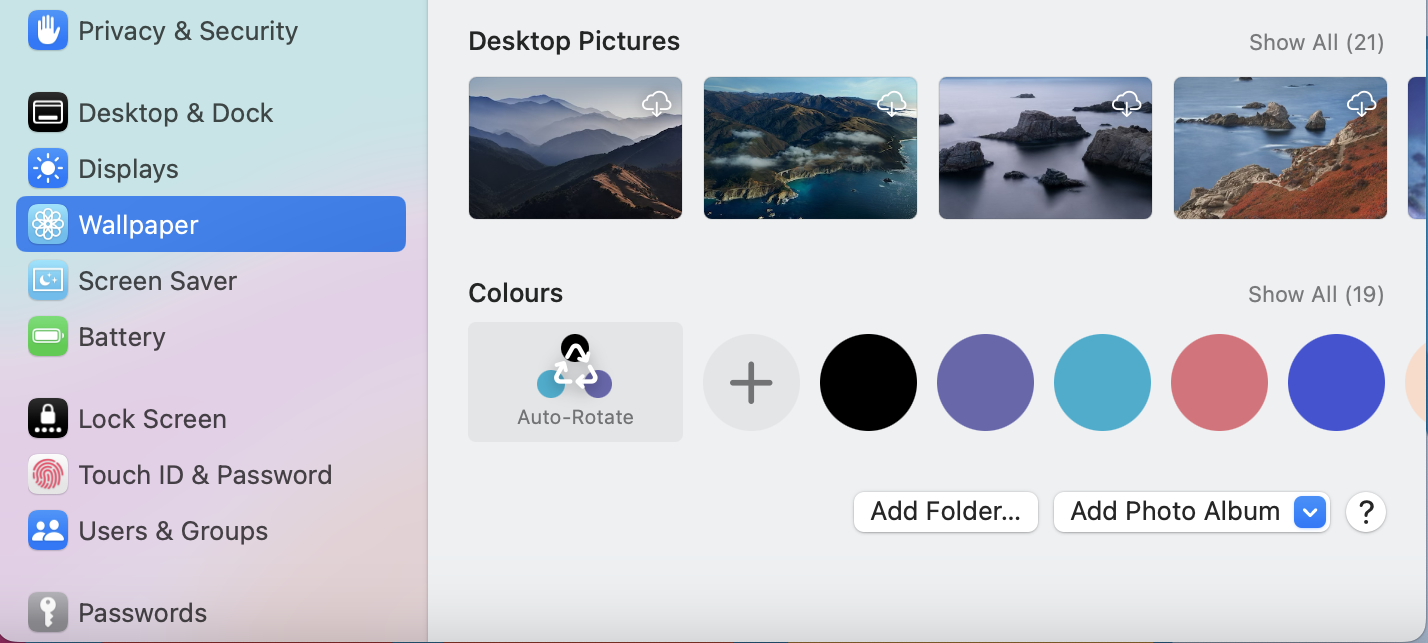This screenshot has height=643, width=1428.
Task: Open Users & Groups settings
Action: click(211, 530)
